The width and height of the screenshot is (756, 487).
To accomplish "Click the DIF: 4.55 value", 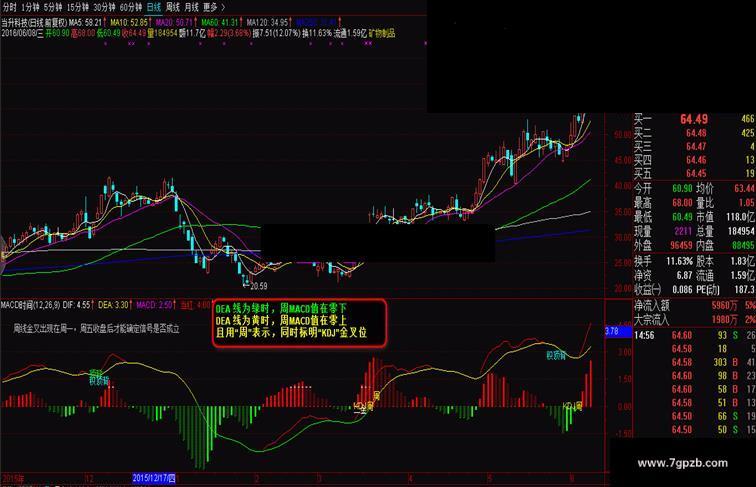I will point(77,305).
